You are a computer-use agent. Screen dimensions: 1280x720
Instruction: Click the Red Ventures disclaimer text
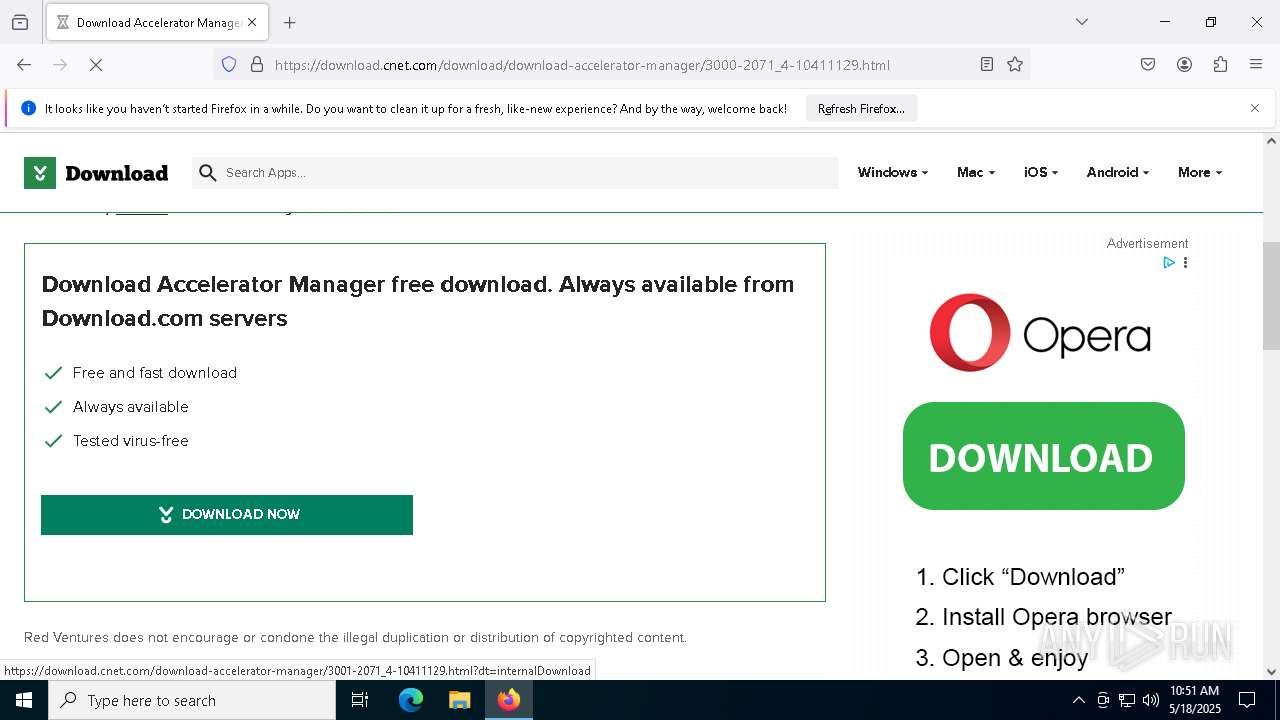(355, 638)
